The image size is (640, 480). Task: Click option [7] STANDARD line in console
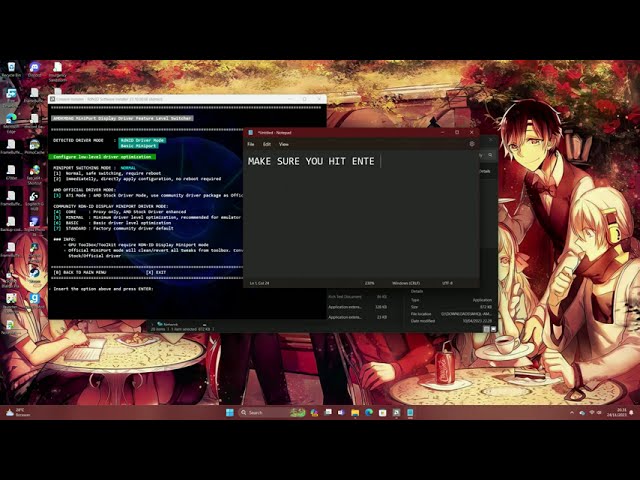click(x=113, y=228)
